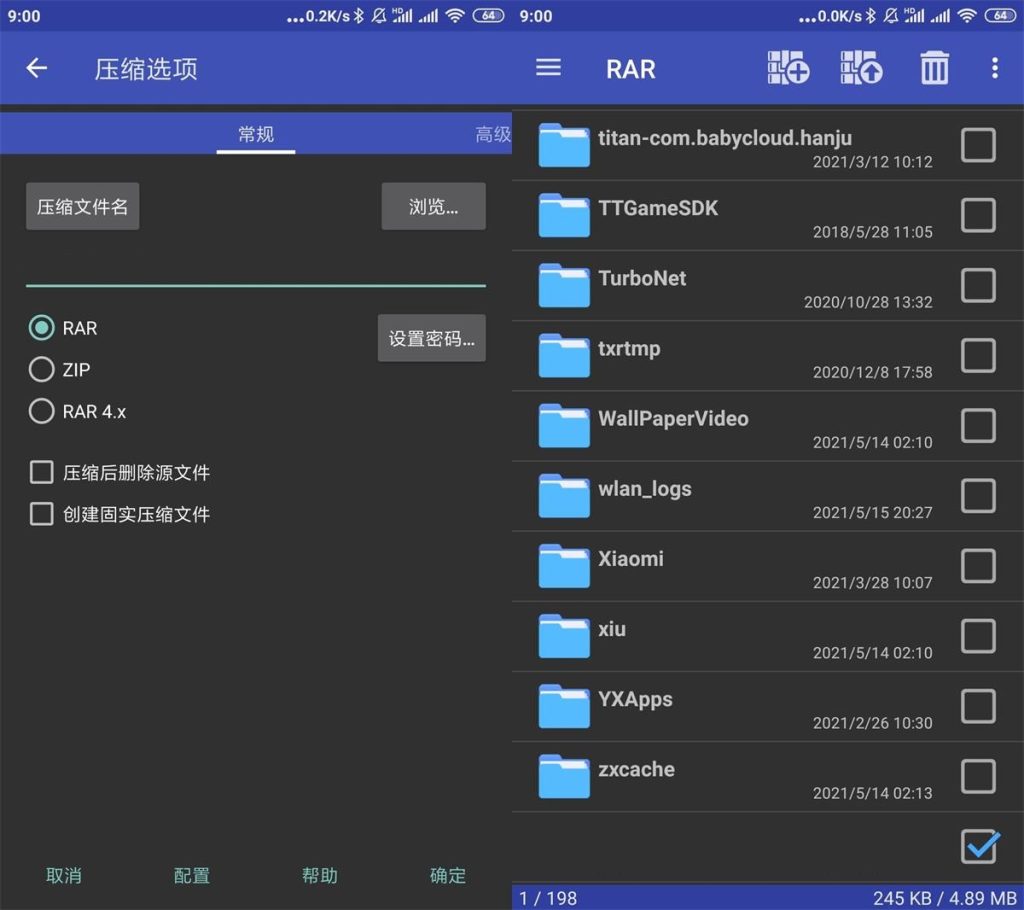Open the wlan_logs folder icon
Screen dimensions: 1024x910
[x=563, y=495]
